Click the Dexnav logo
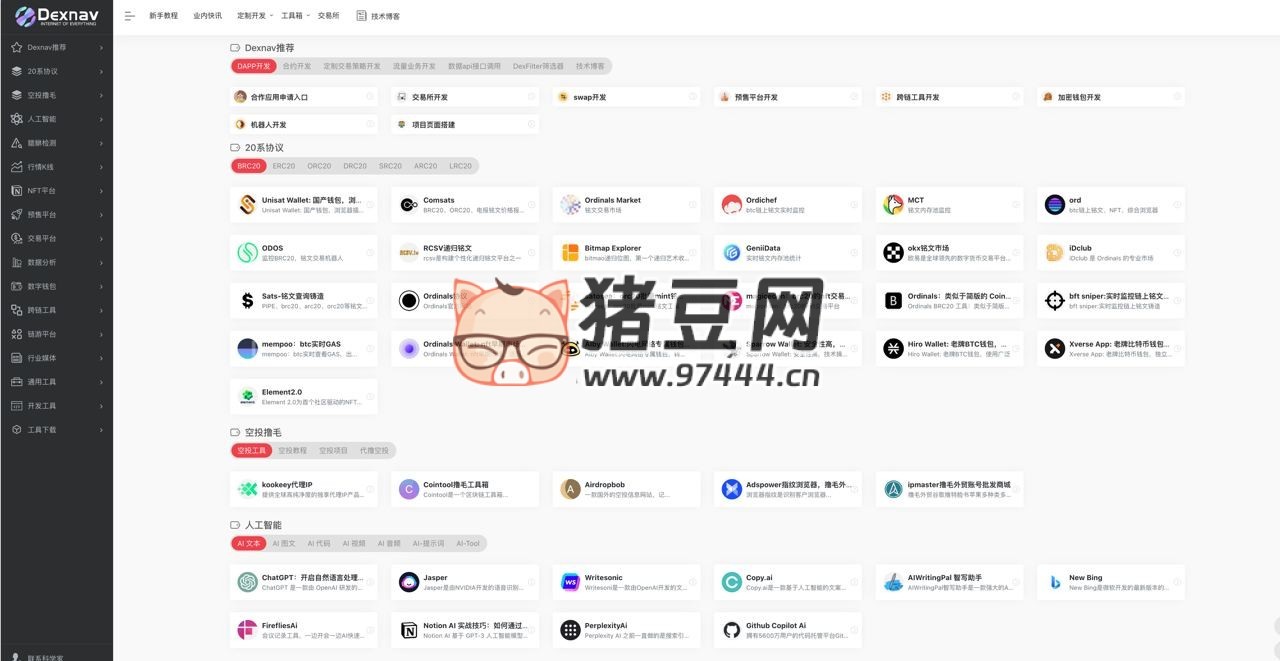 tap(56, 16)
